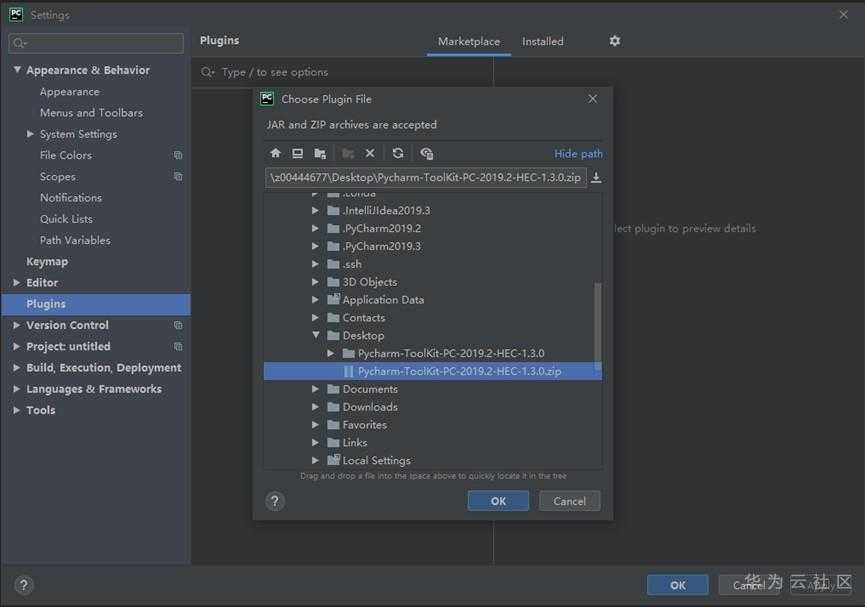Click the Project directory toolbar icon
This screenshot has width=865, height=607.
click(320, 153)
